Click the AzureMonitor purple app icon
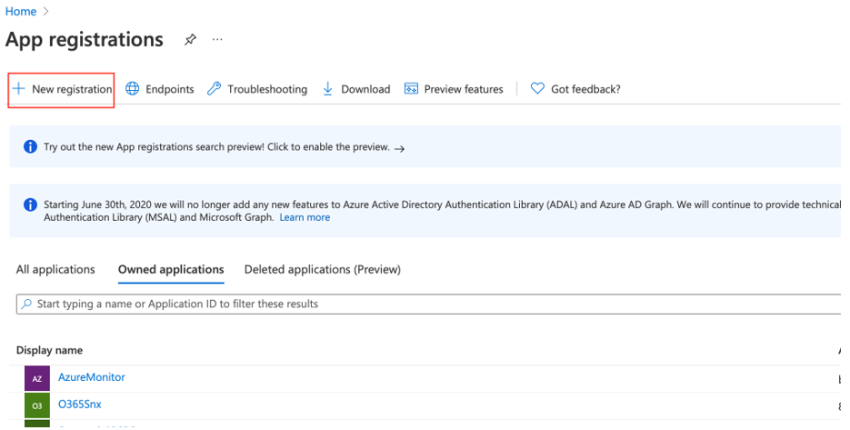 pyautogui.click(x=36, y=378)
